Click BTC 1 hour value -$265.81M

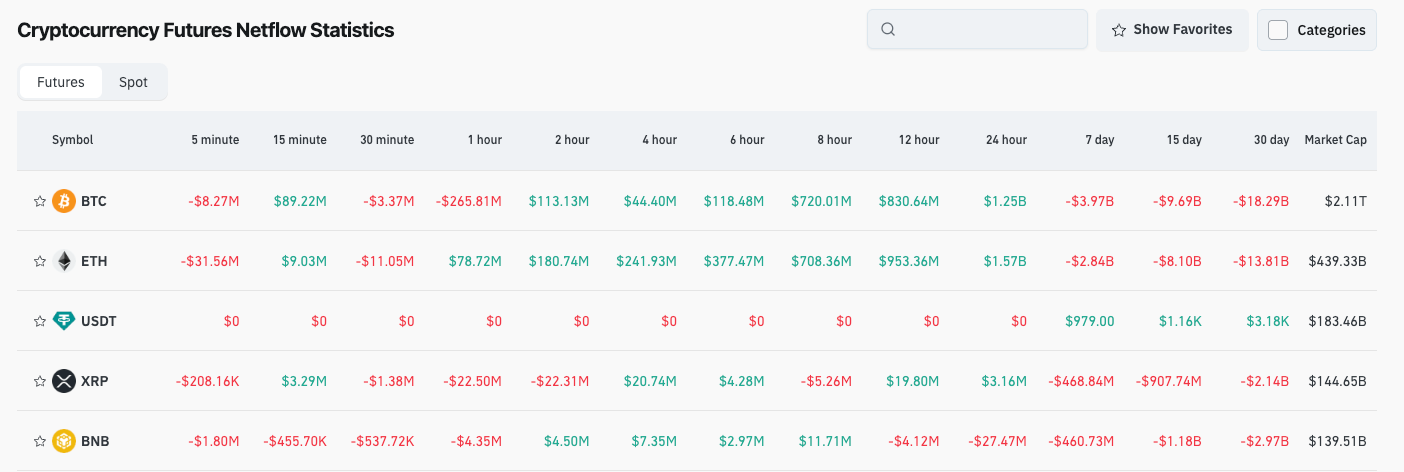469,201
